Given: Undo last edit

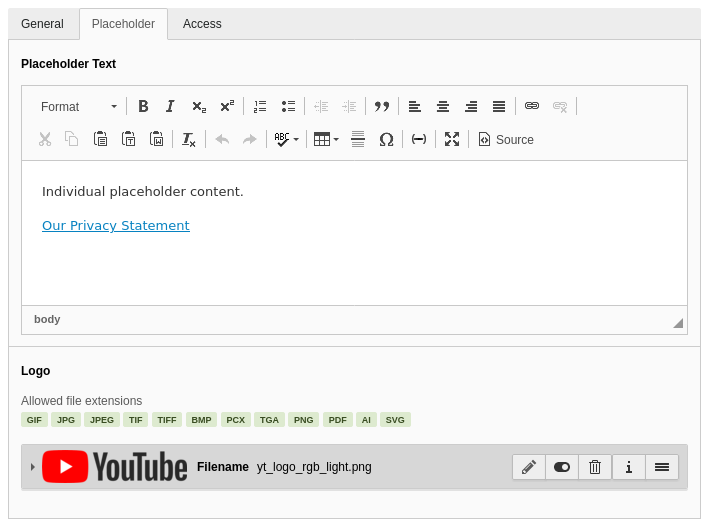Looking at the screenshot, I should pos(222,139).
